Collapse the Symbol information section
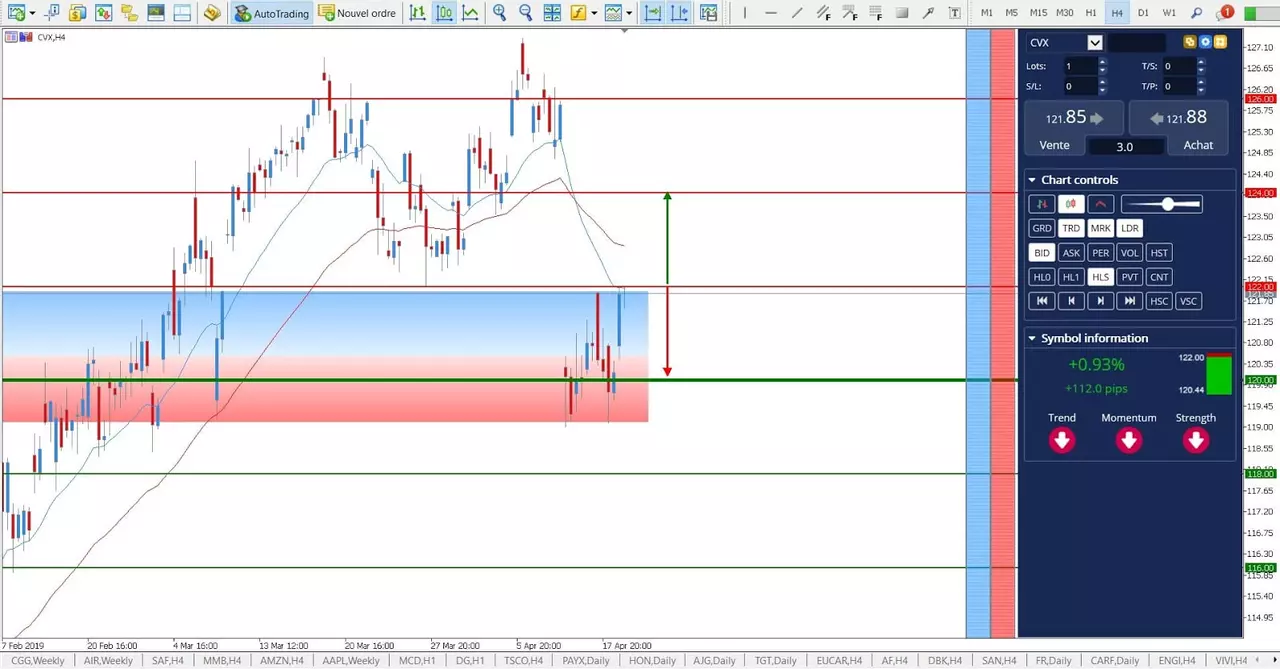Viewport: 1280px width, 669px height. [x=1032, y=338]
